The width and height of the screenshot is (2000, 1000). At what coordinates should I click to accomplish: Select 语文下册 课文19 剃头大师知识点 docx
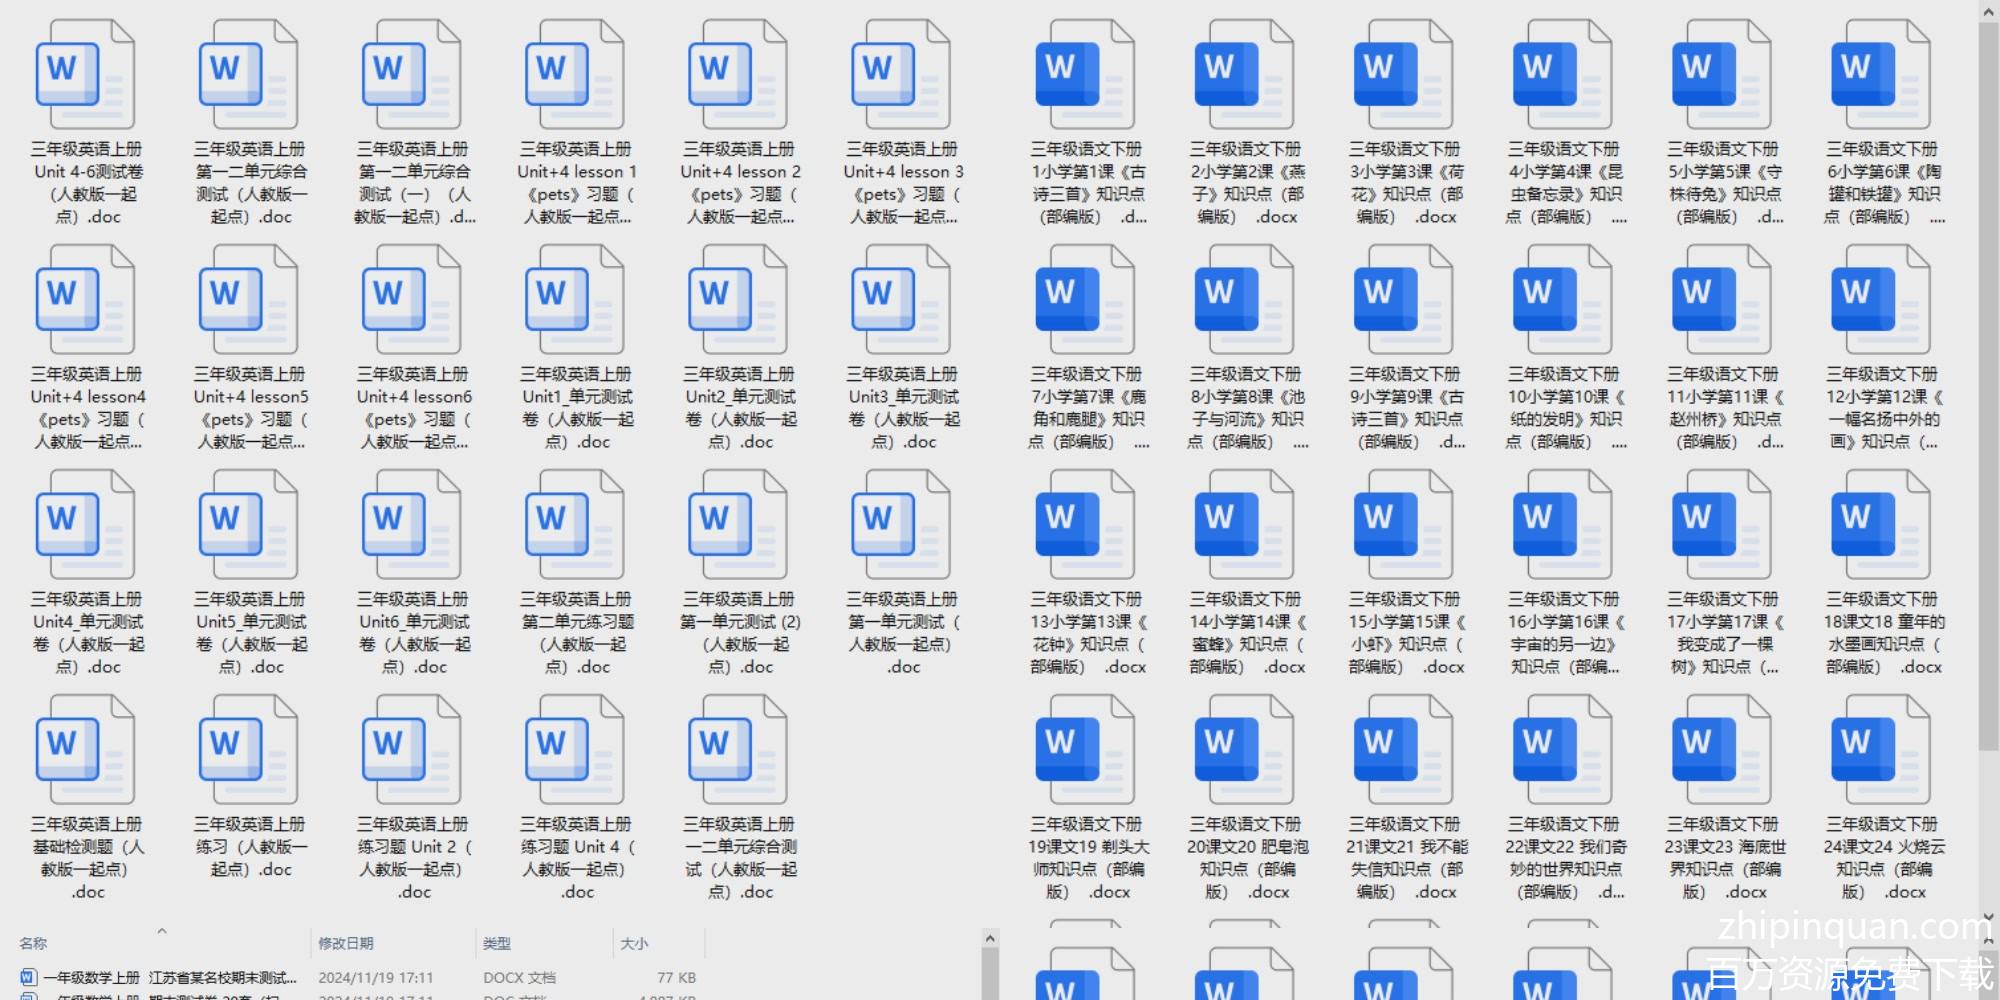click(x=1085, y=749)
